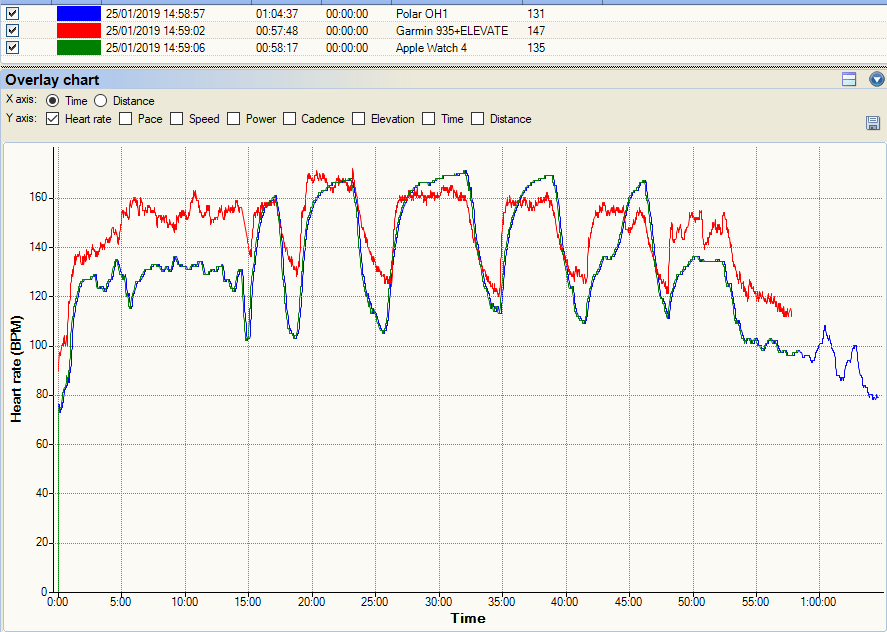Select the Polar OH1 device name

coord(421,14)
